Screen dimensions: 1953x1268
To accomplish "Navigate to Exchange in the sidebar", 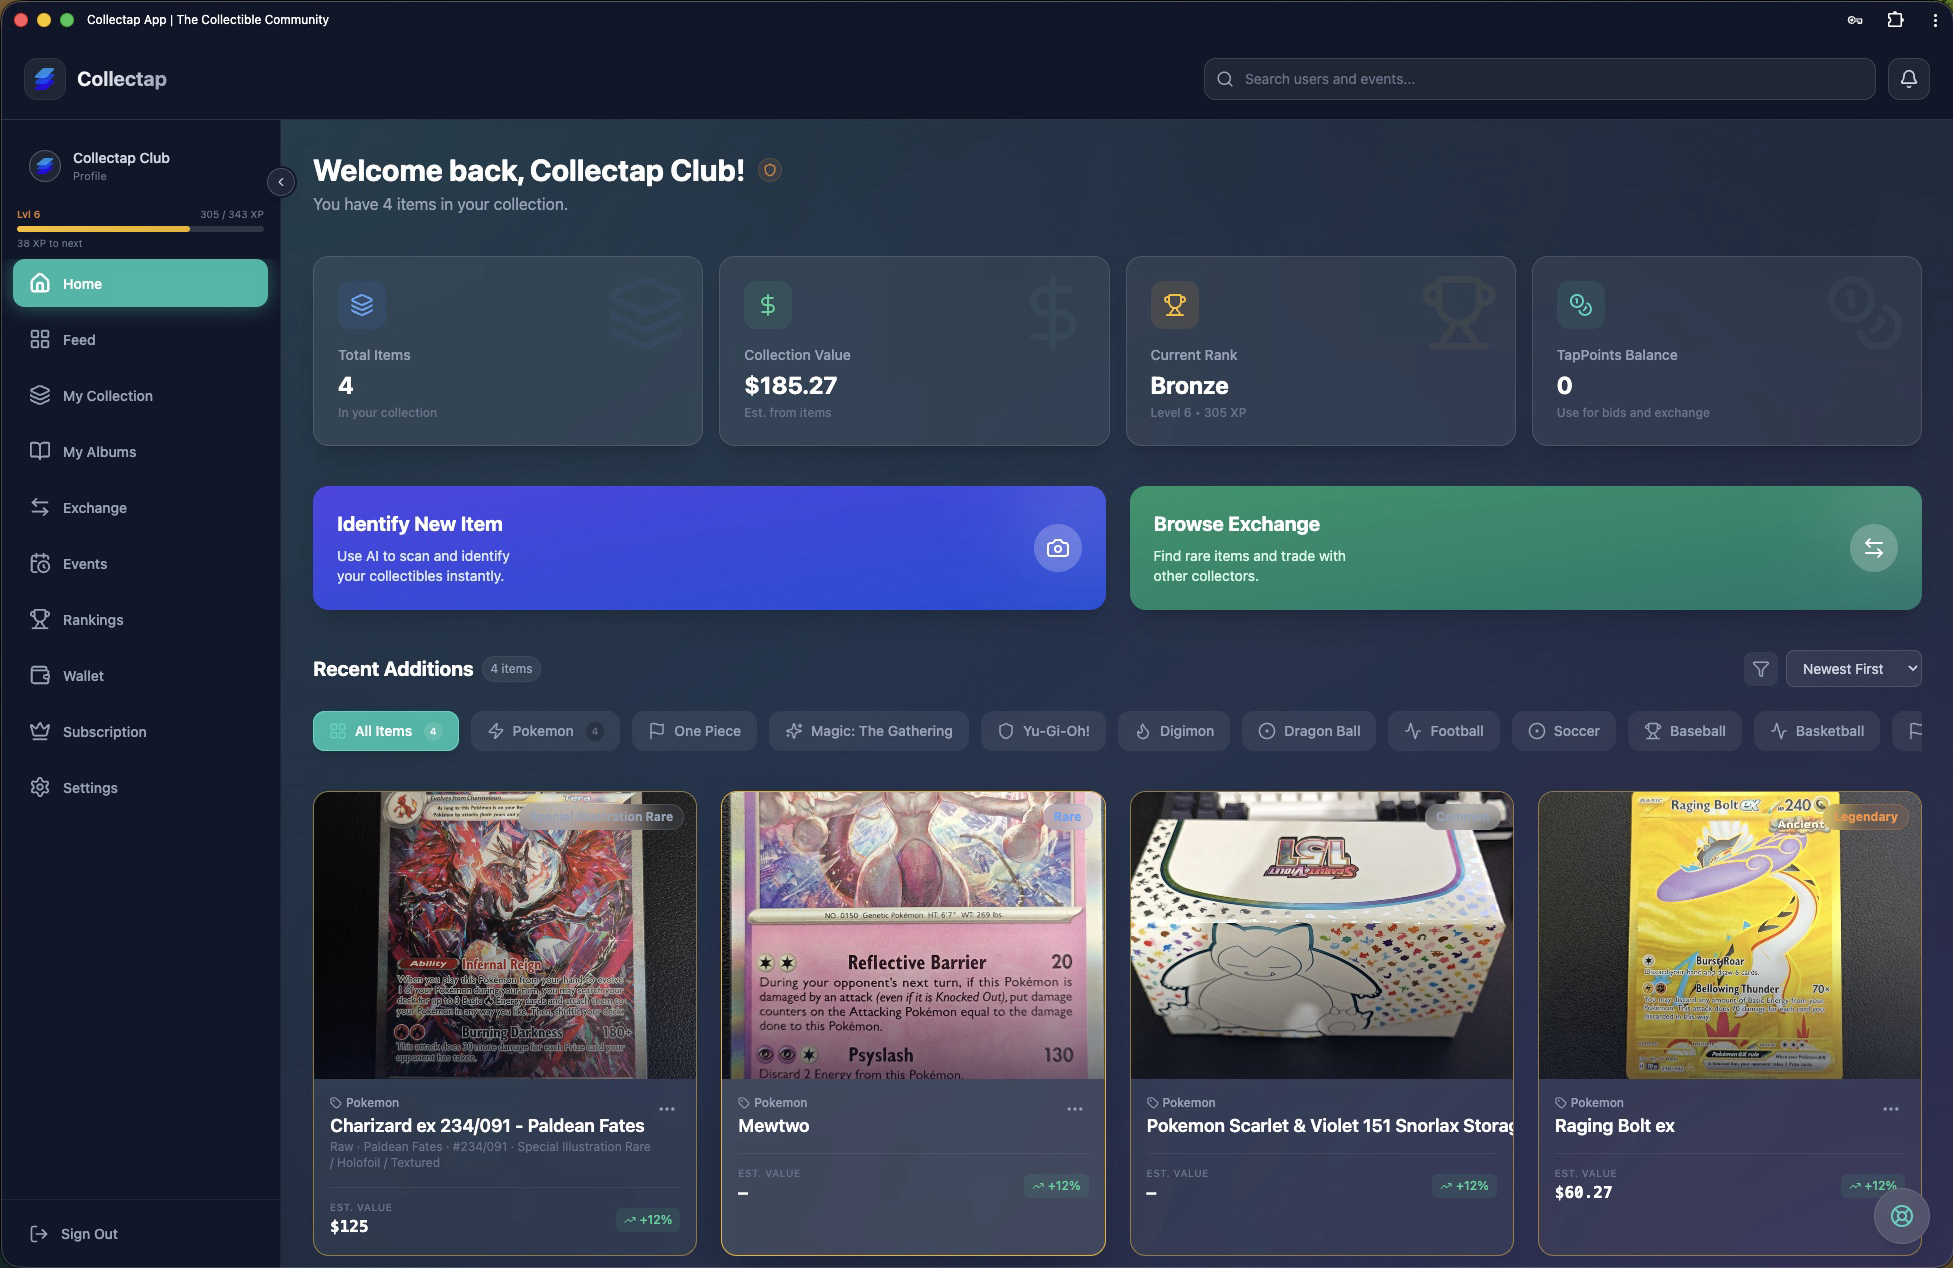I will [140, 508].
